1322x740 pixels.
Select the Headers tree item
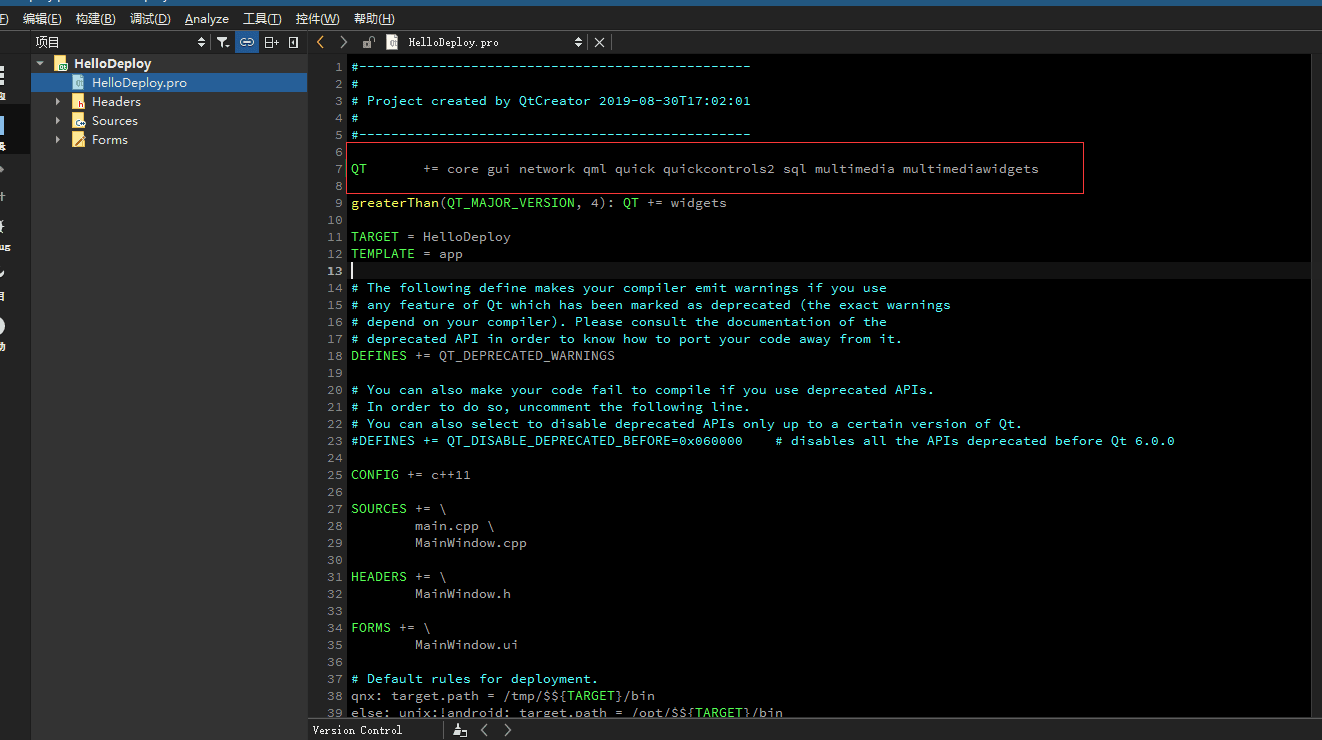[x=116, y=102]
